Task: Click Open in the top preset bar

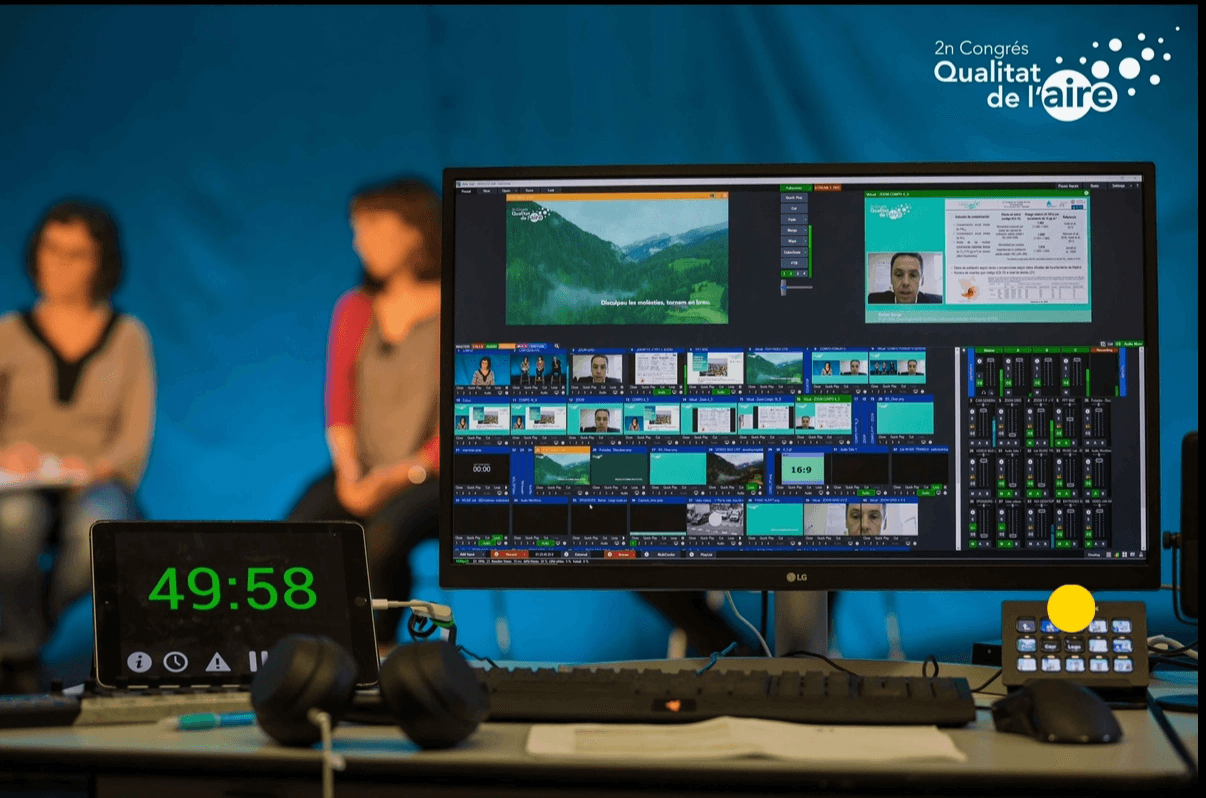Action: [507, 190]
